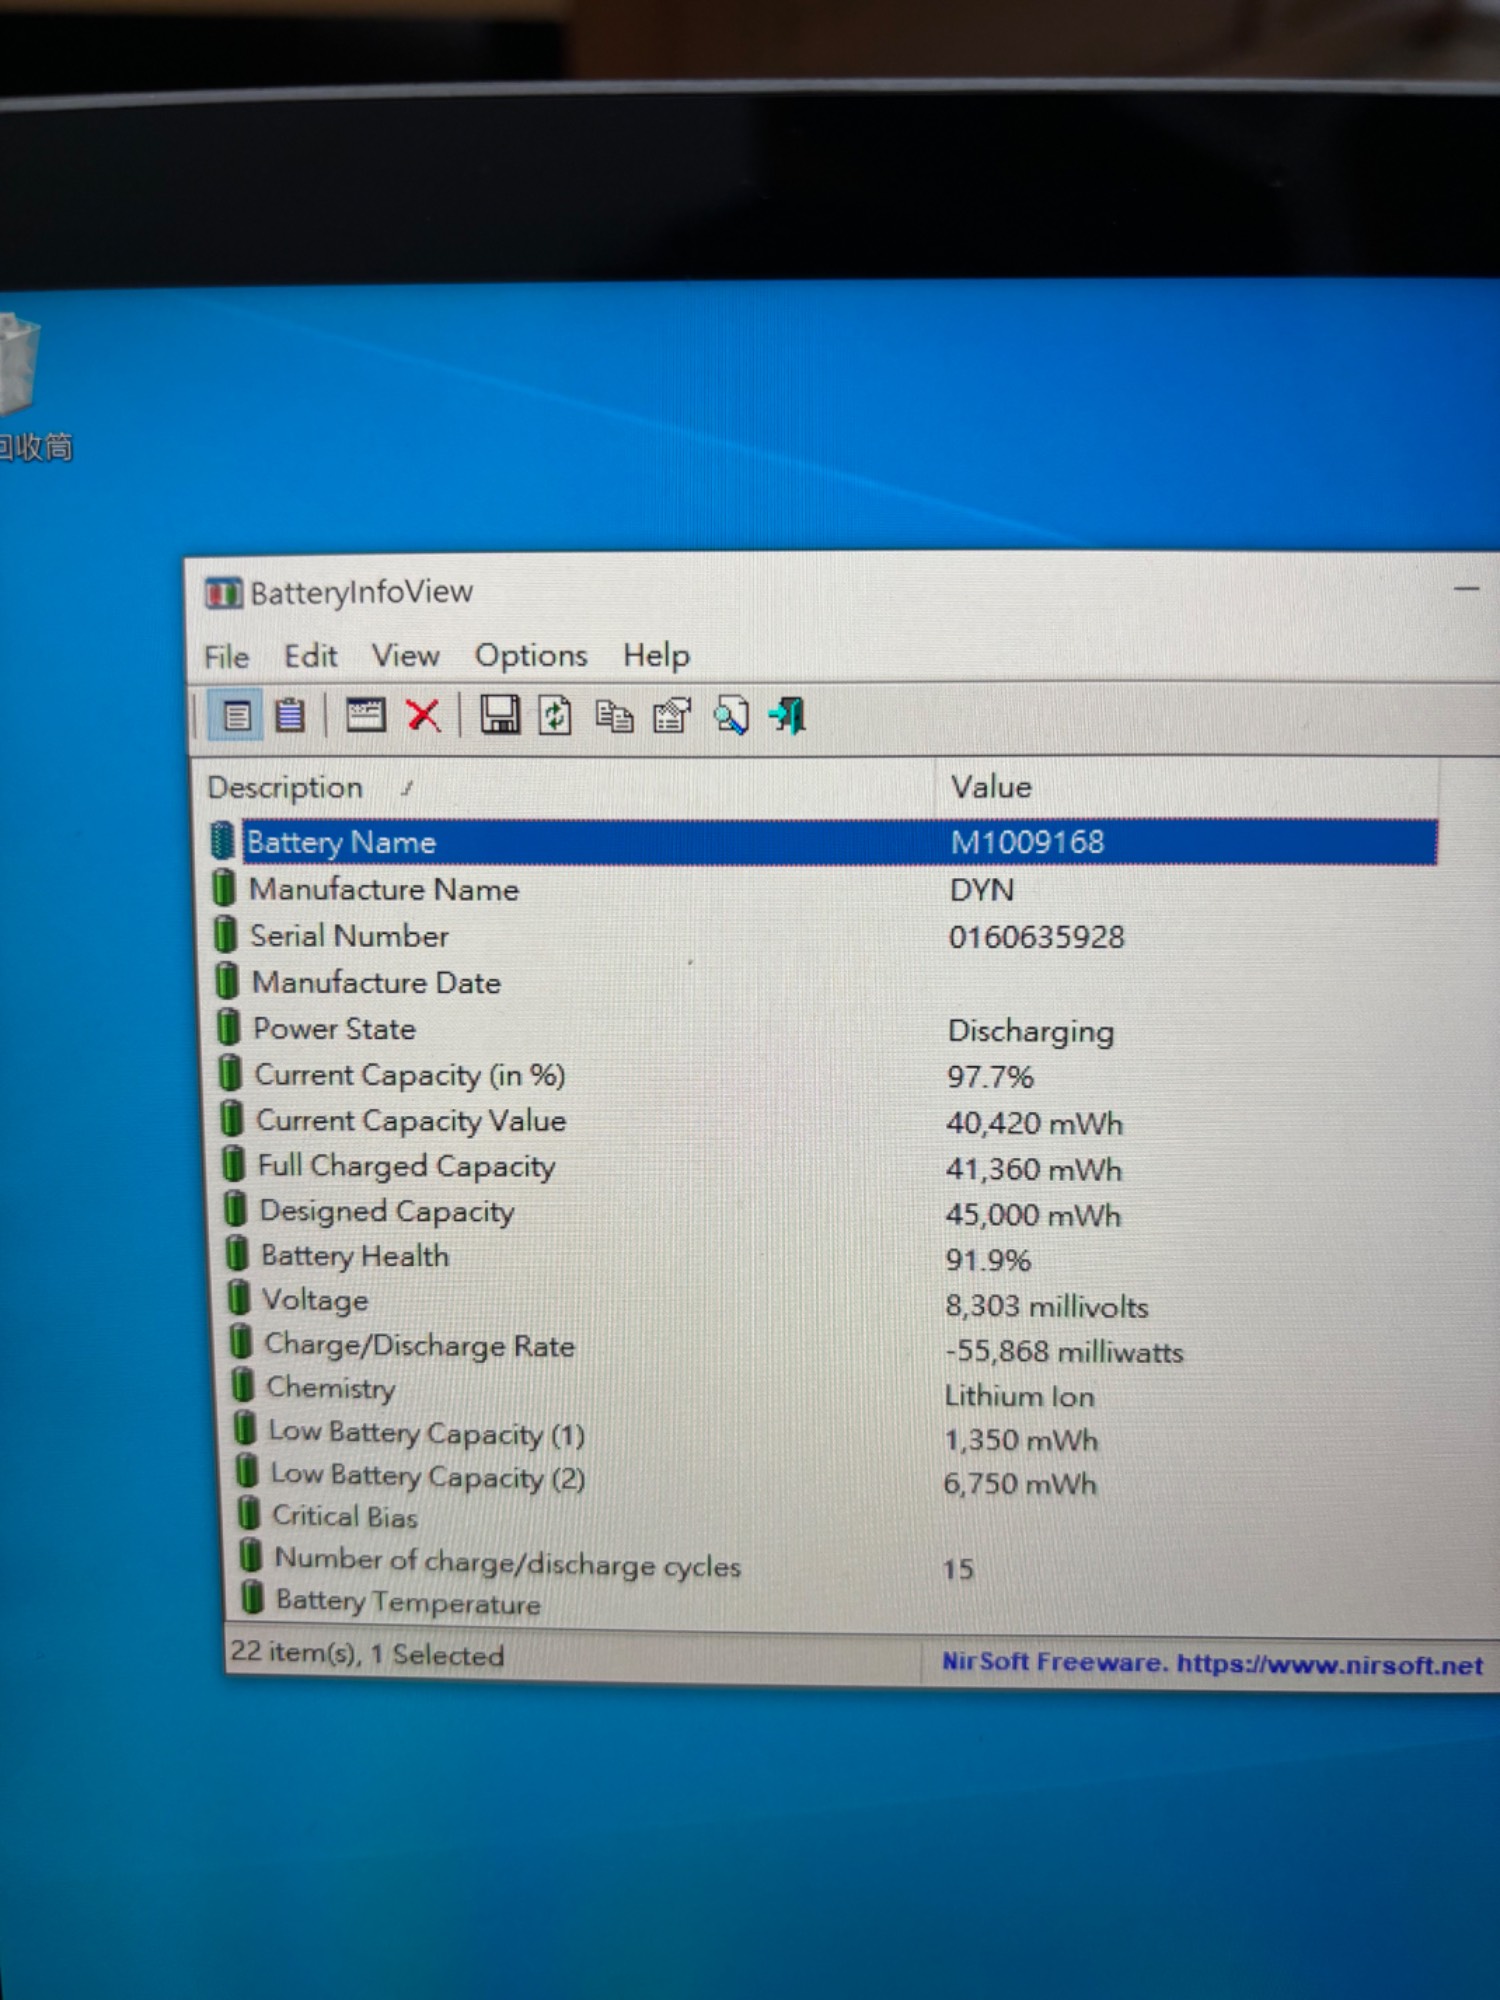Select the Battery Health value 91.9%
Image resolution: width=1500 pixels, height=2000 pixels.
[988, 1260]
